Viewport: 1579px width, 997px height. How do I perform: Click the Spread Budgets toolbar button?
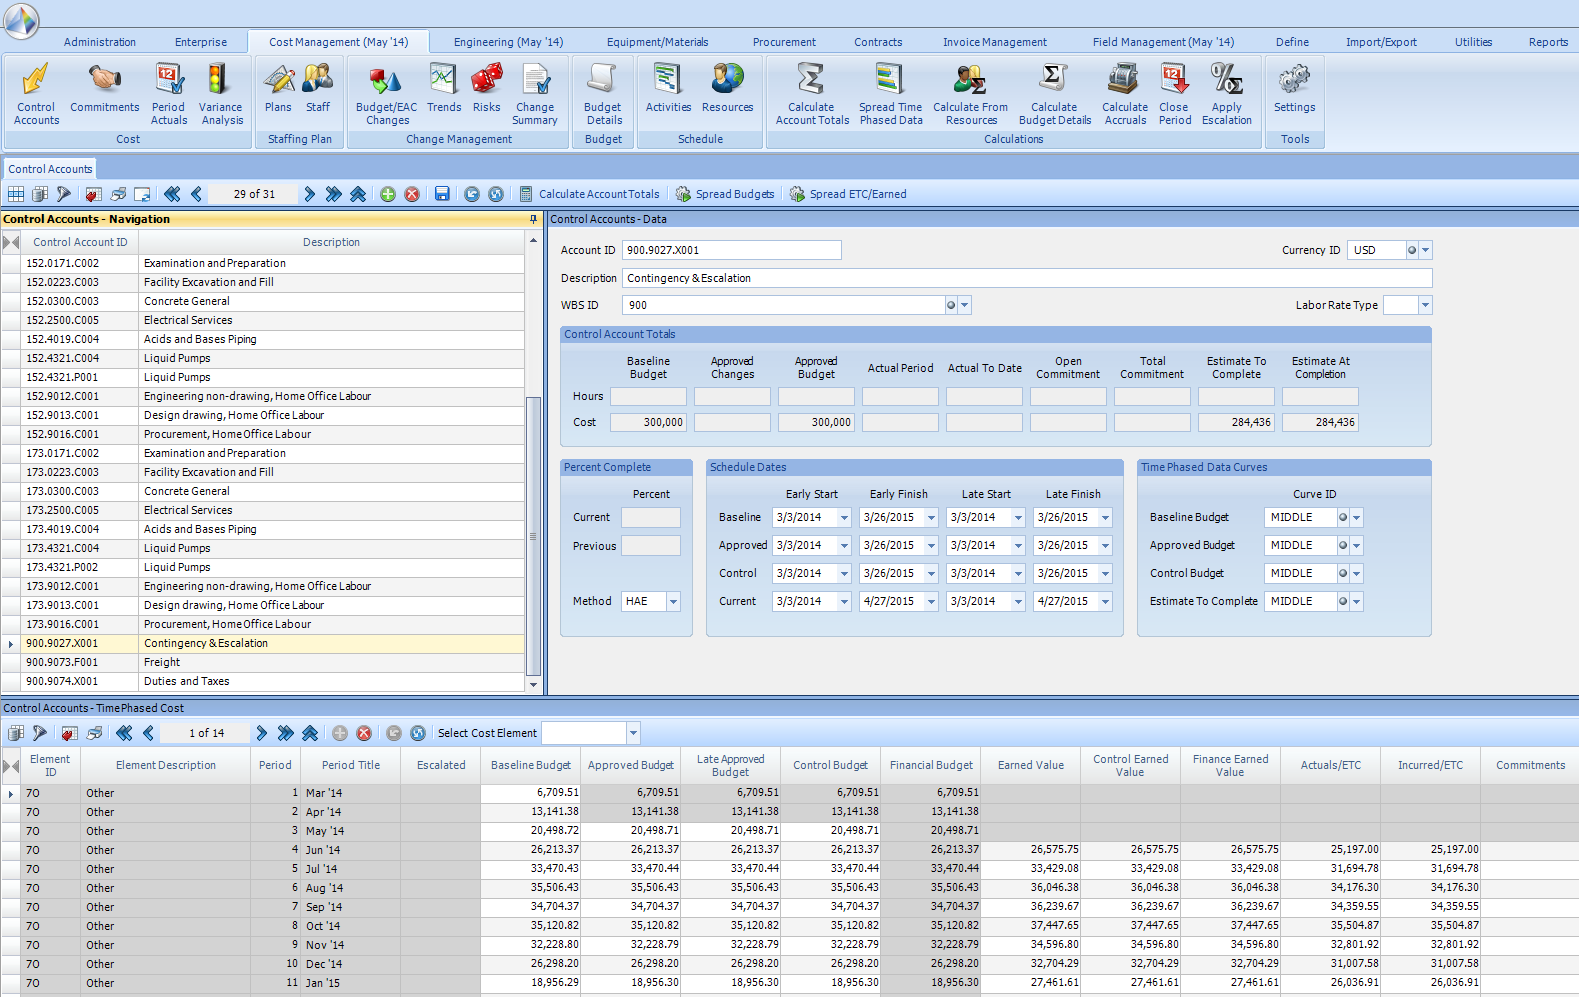725,194
